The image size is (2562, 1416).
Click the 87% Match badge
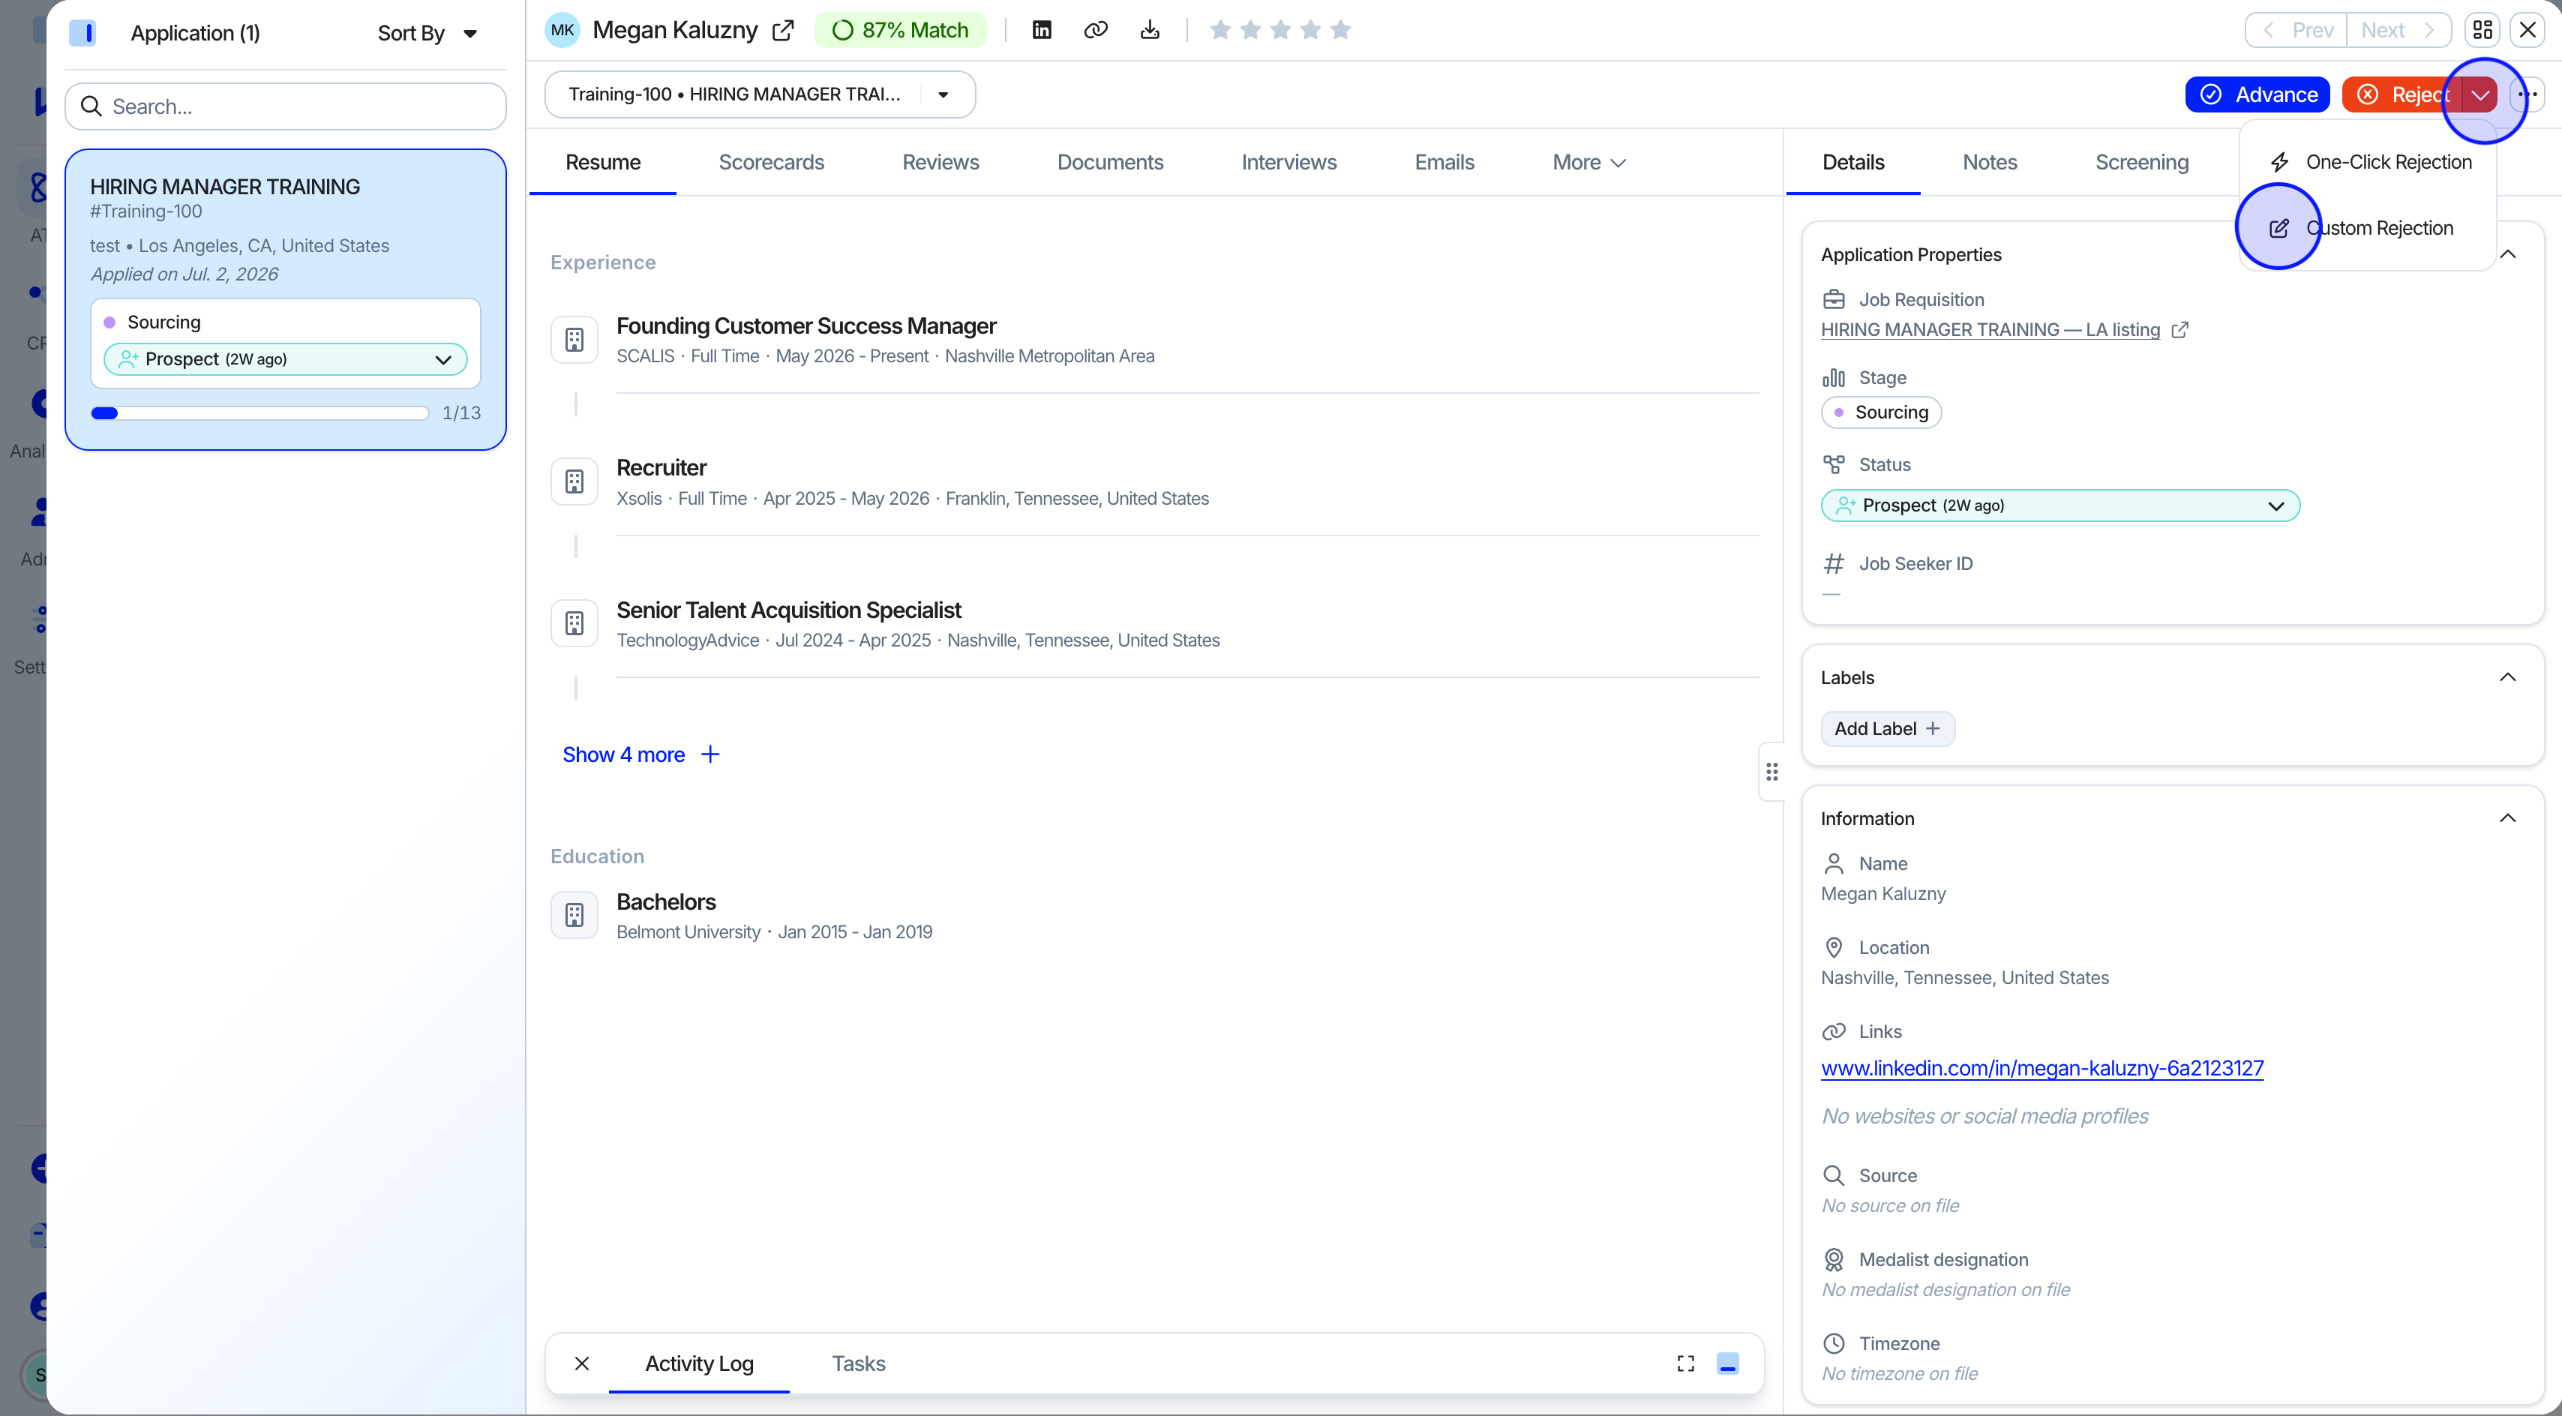[x=901, y=30]
